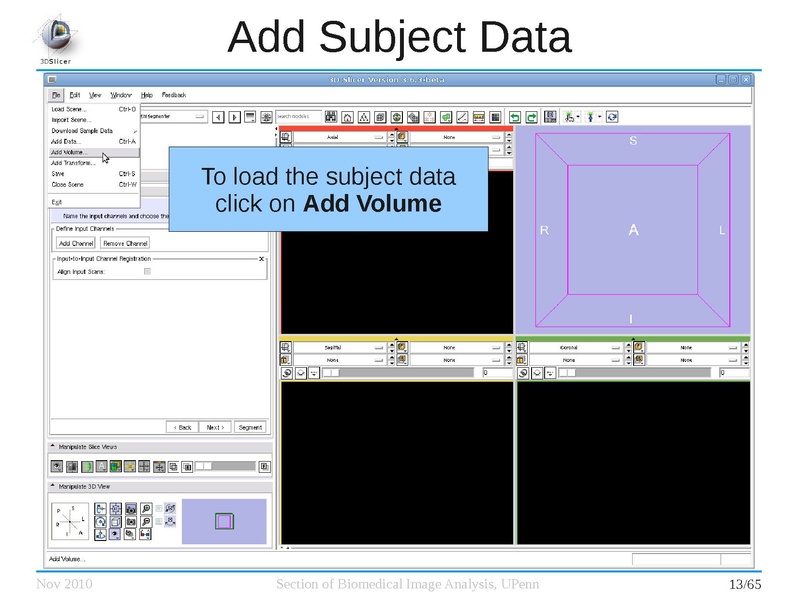Collapse the Manipulate Slice Views section

pyautogui.click(x=52, y=445)
